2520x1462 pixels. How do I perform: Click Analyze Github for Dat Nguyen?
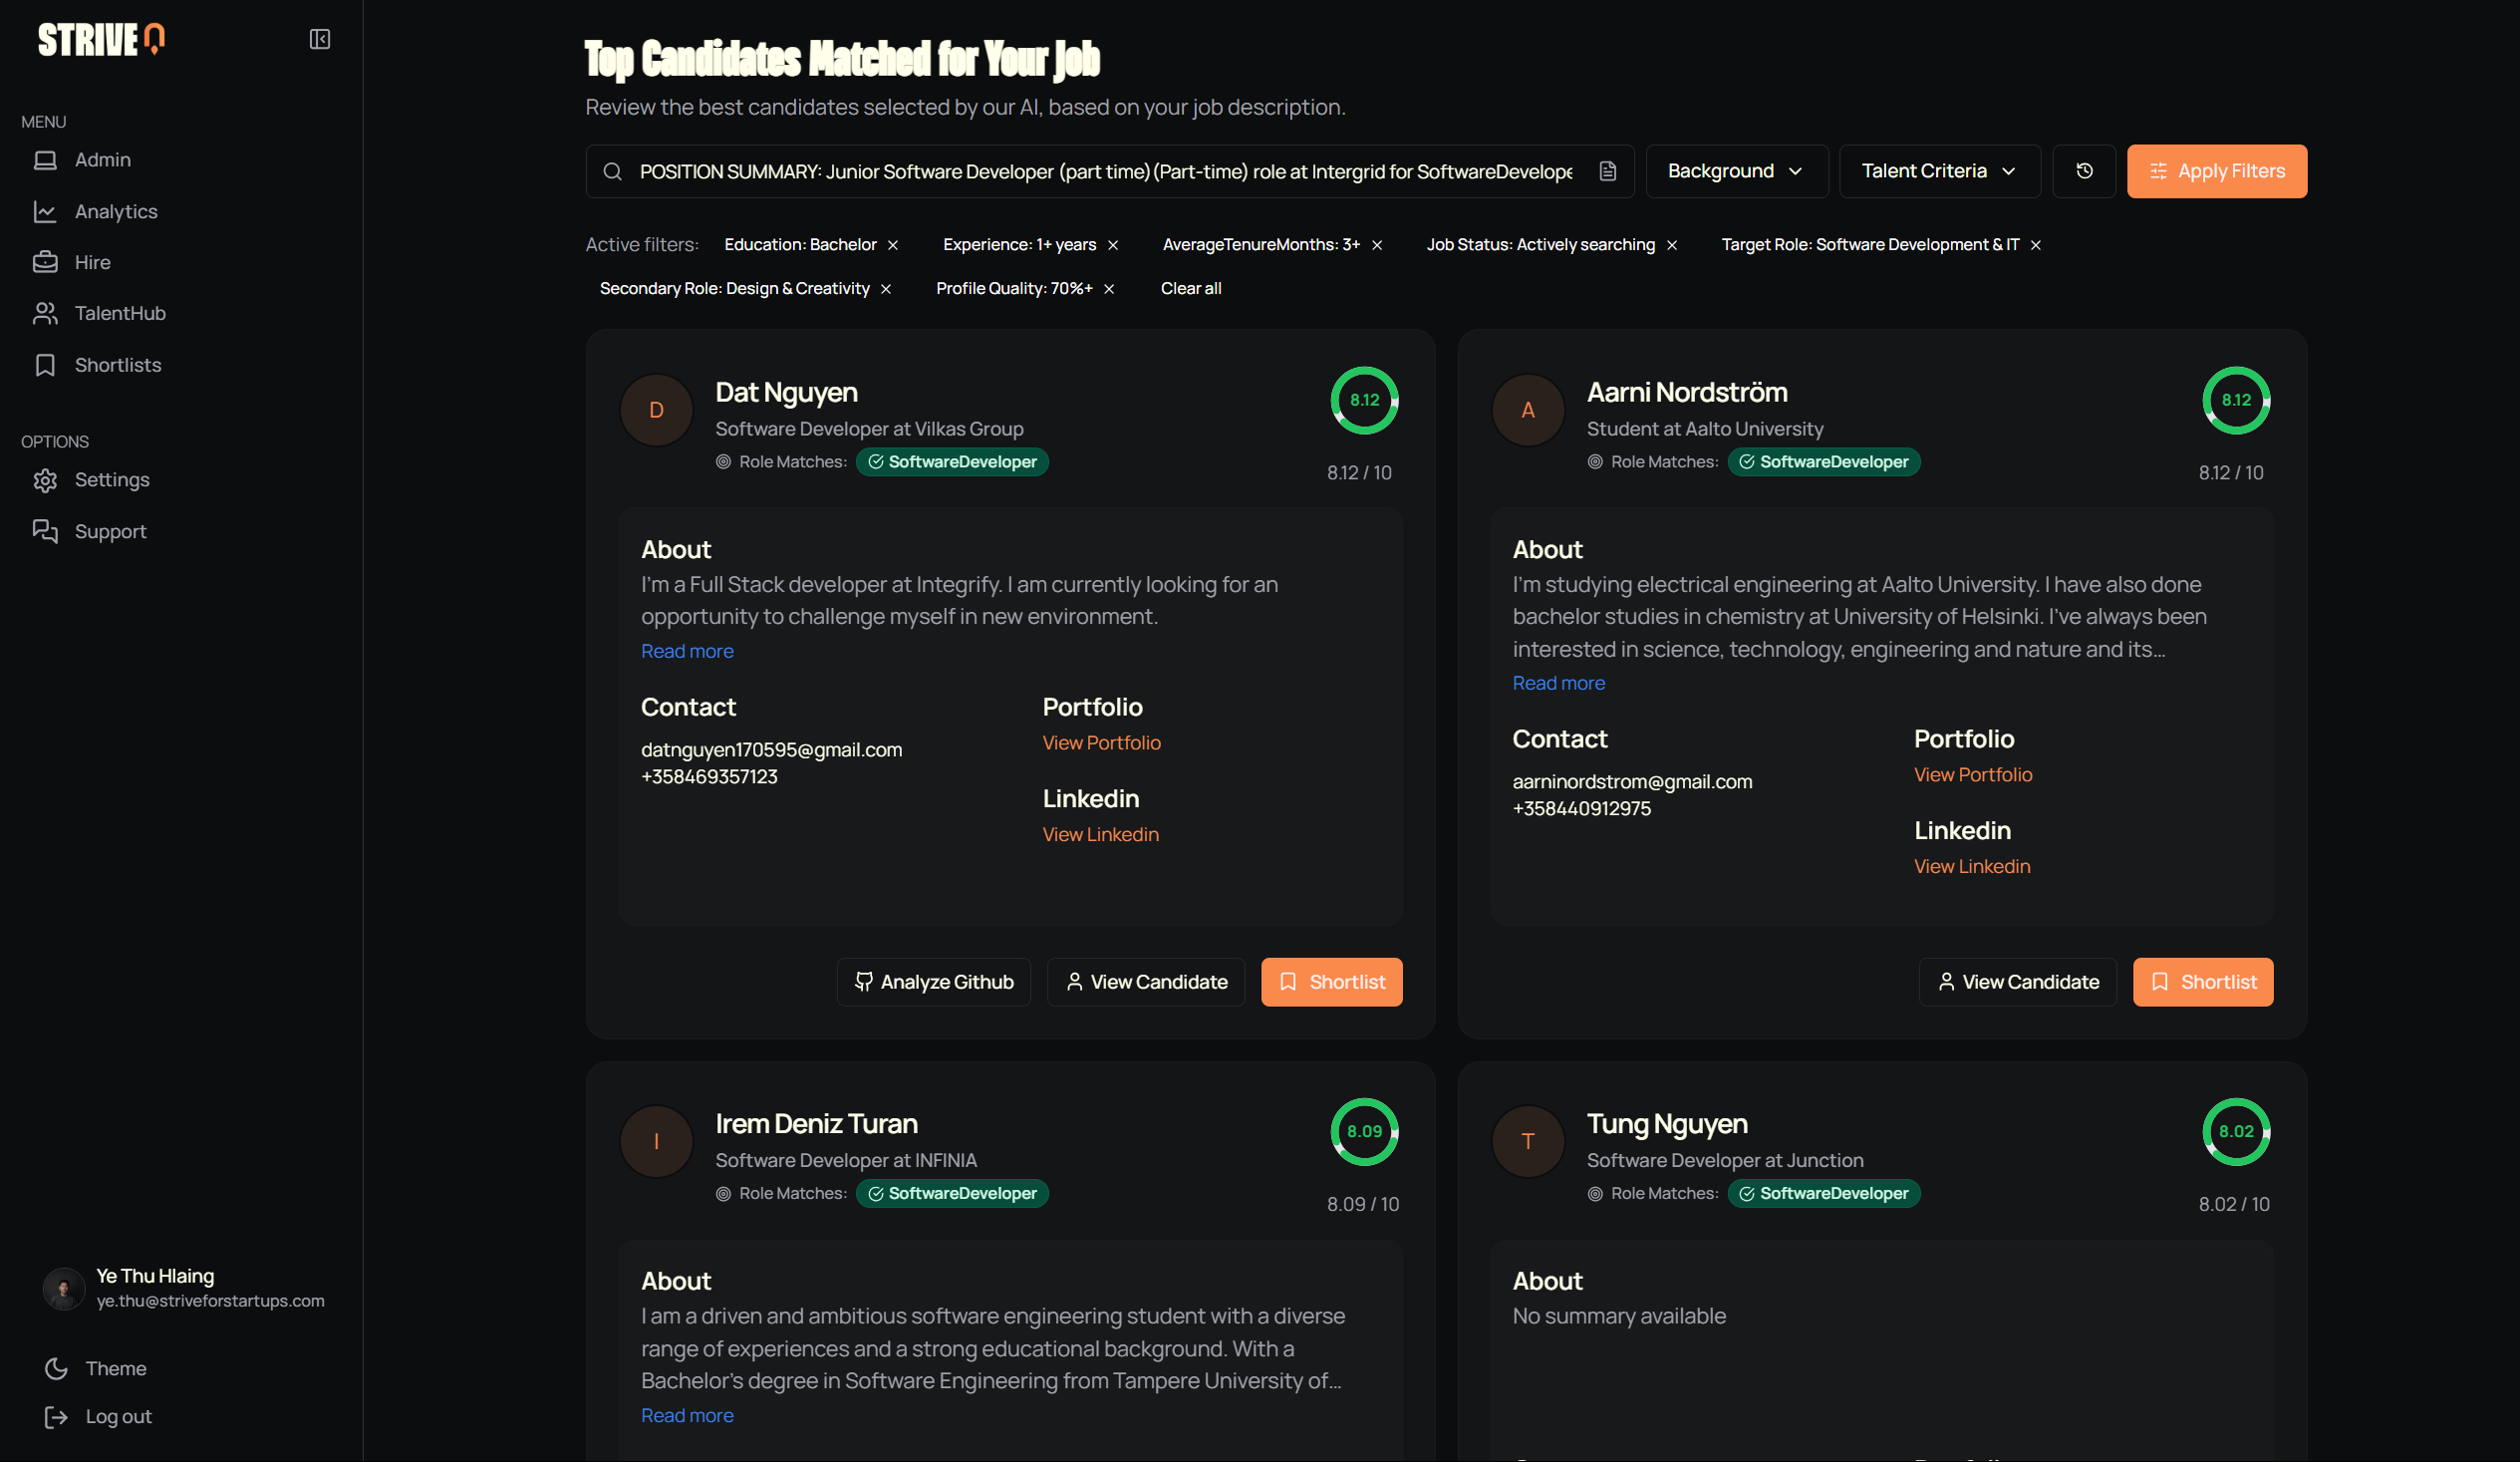click(934, 983)
